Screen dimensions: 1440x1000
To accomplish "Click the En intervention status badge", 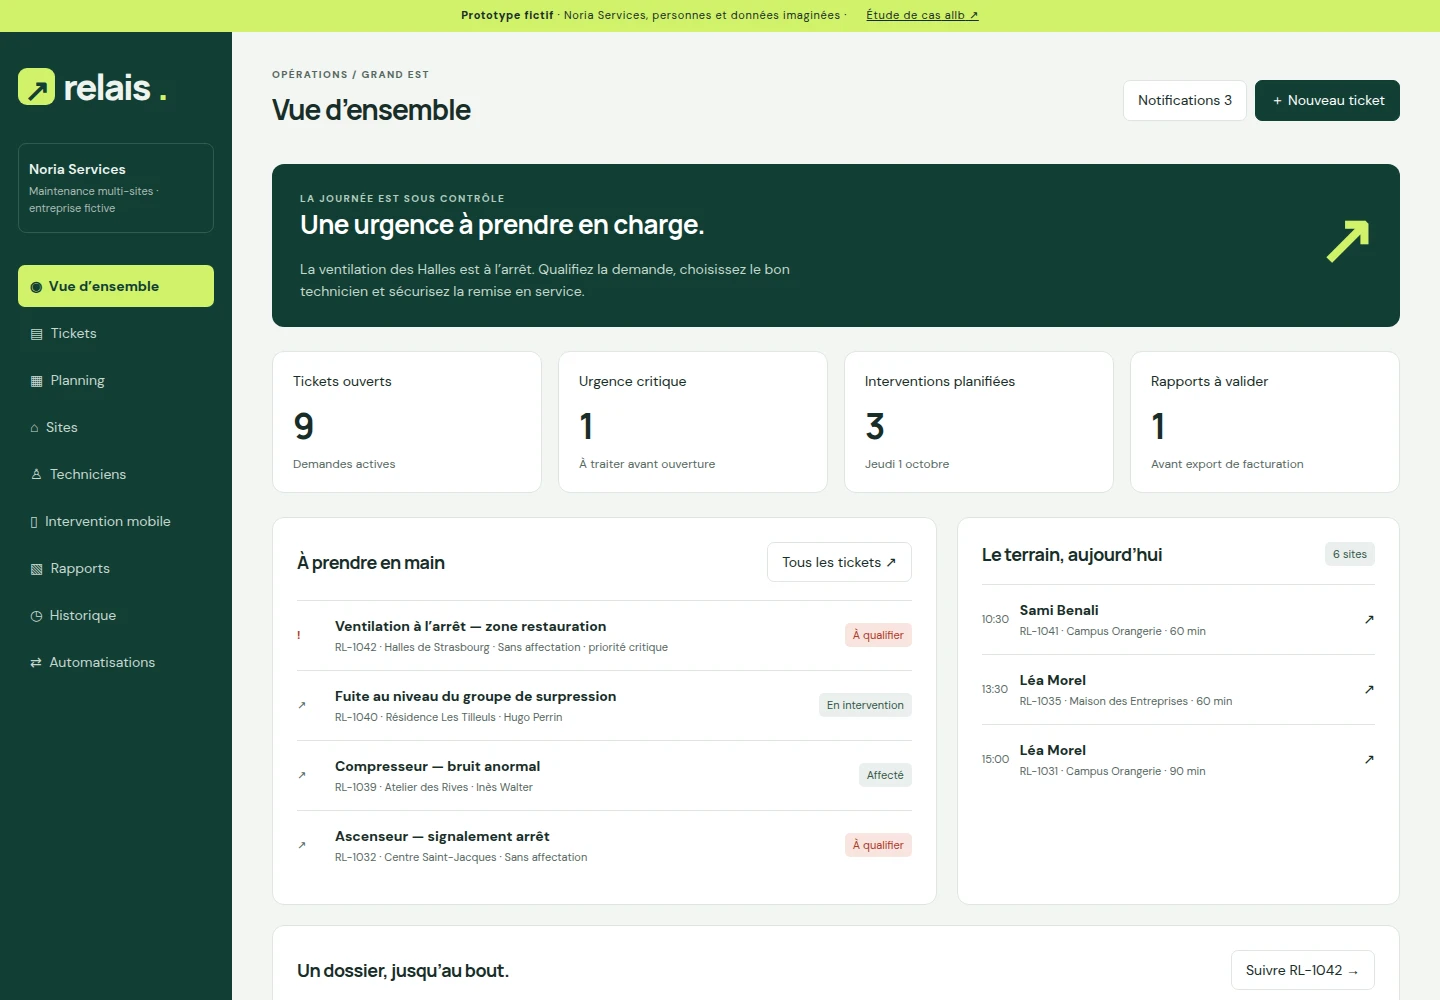I will (865, 705).
